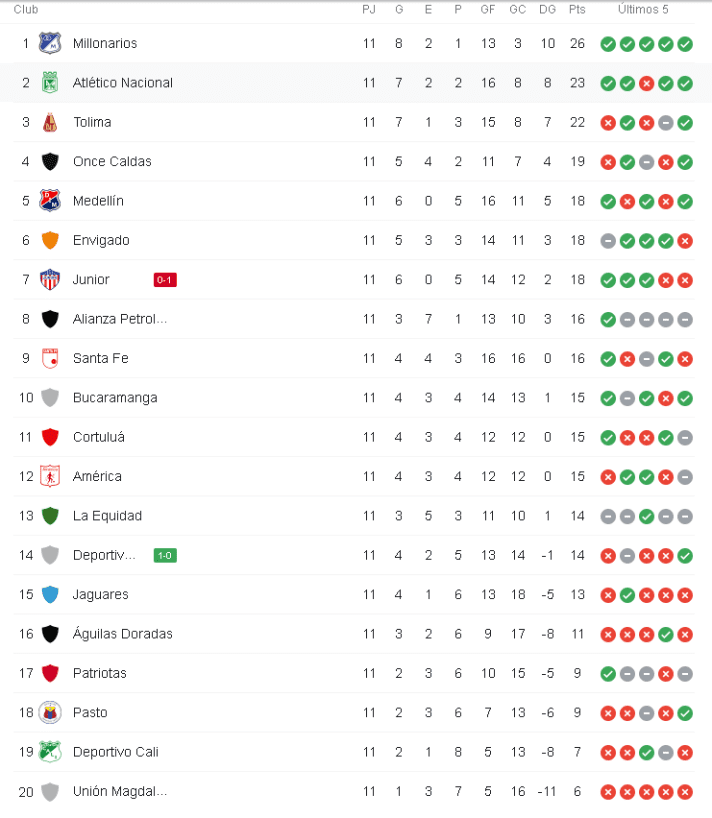Click the Pasto team badge
The image size is (712, 818).
pyautogui.click(x=50, y=713)
